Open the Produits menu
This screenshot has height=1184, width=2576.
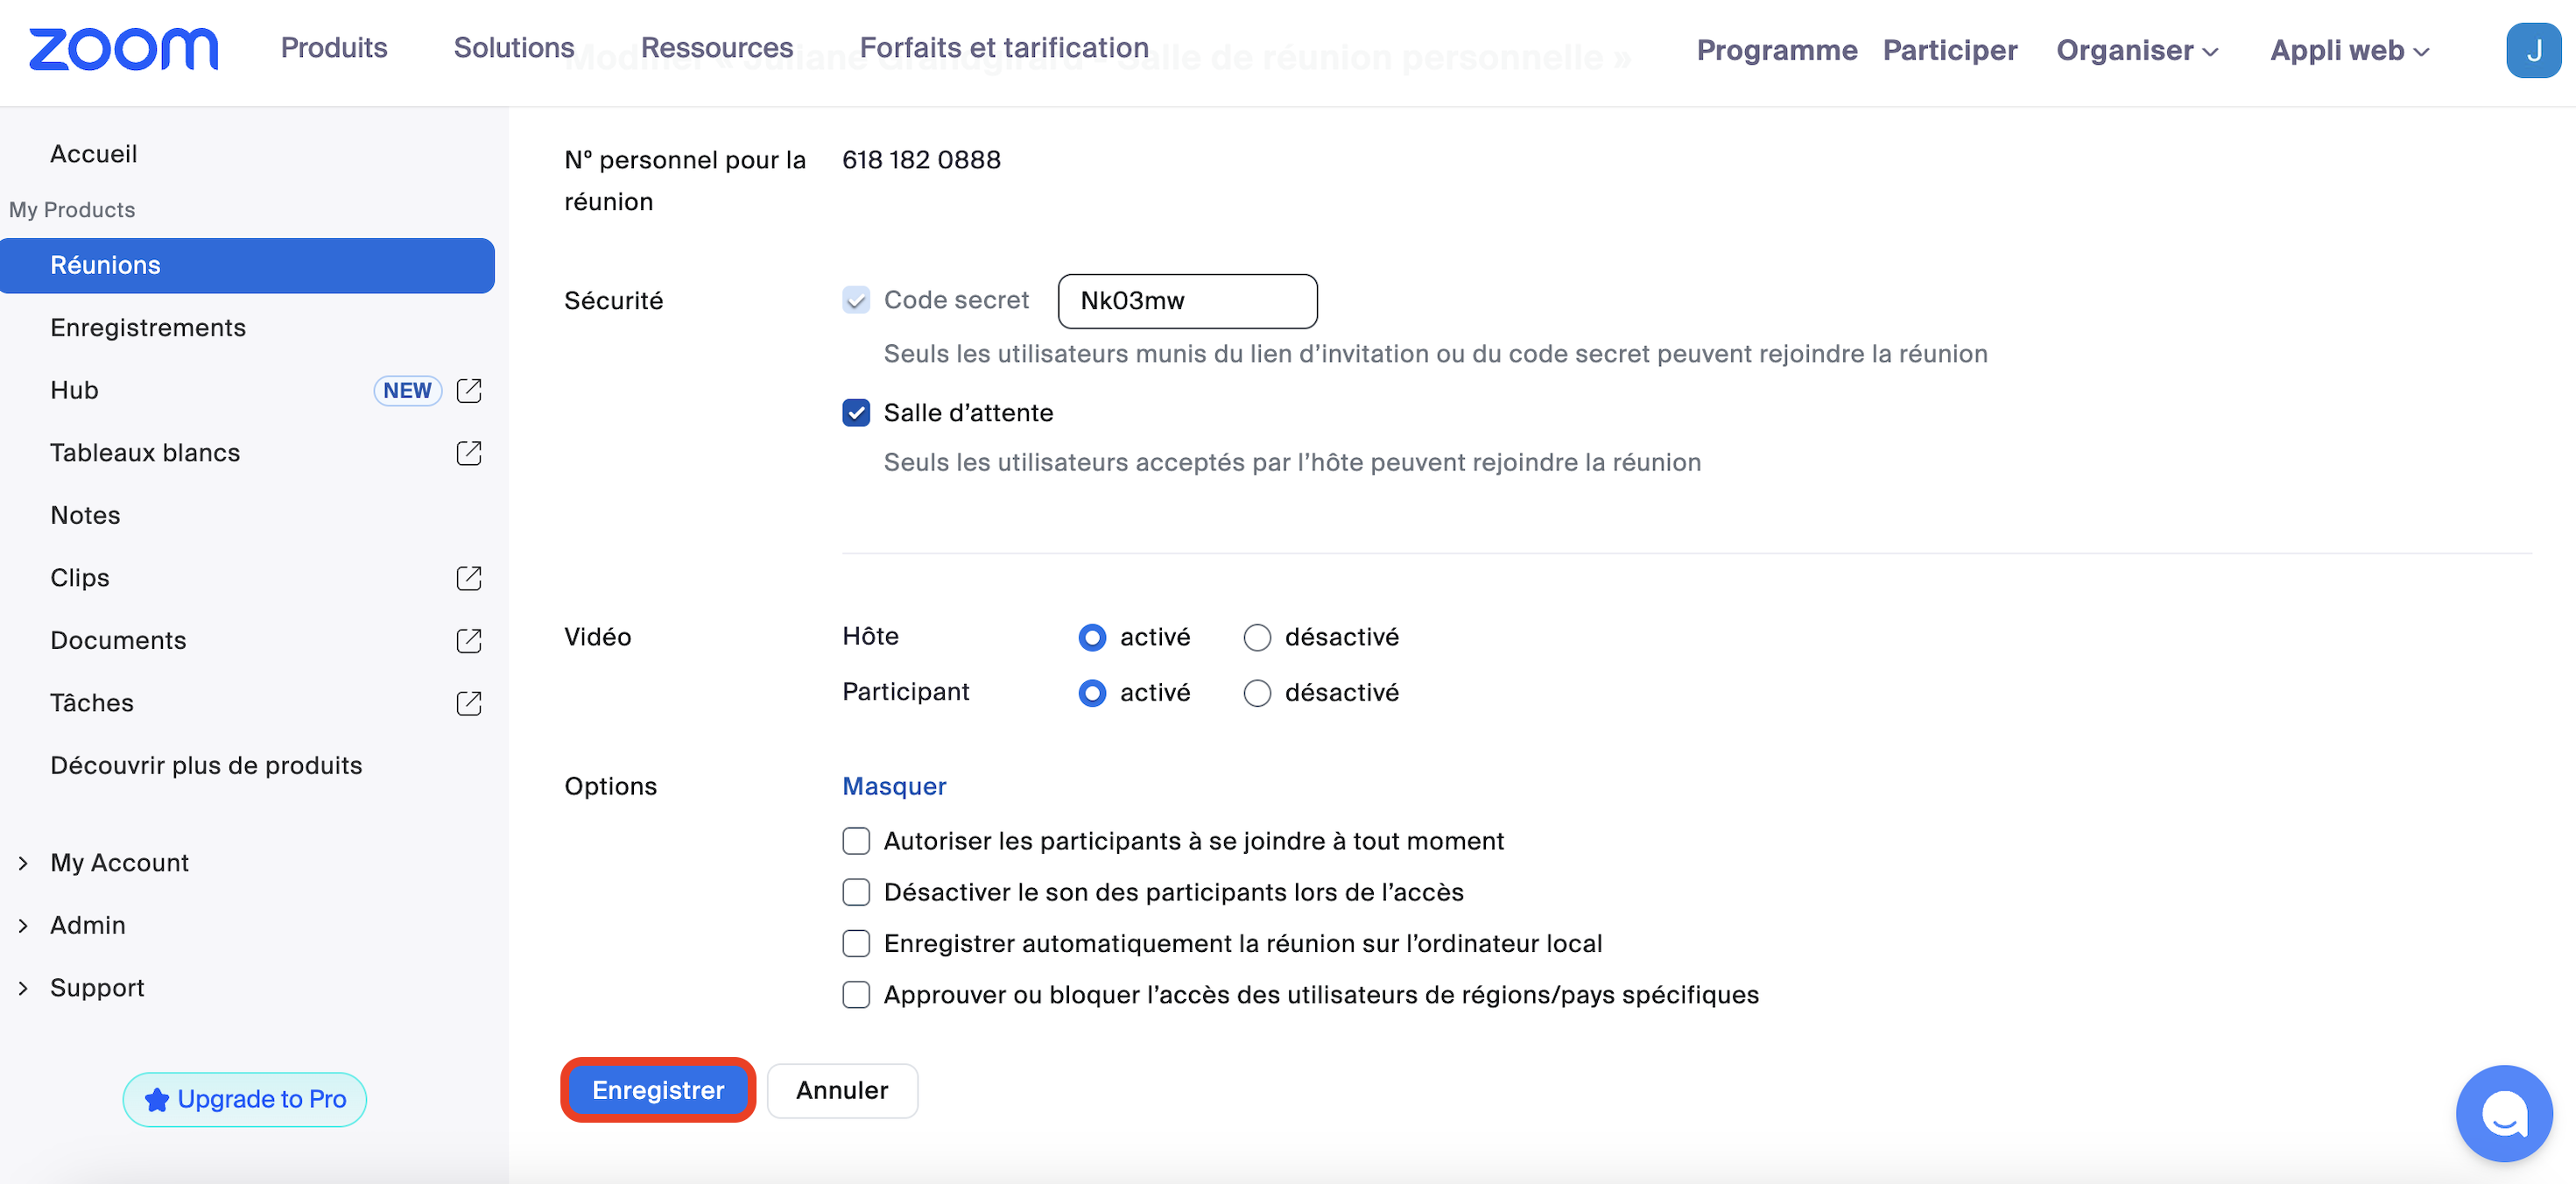pyautogui.click(x=333, y=48)
